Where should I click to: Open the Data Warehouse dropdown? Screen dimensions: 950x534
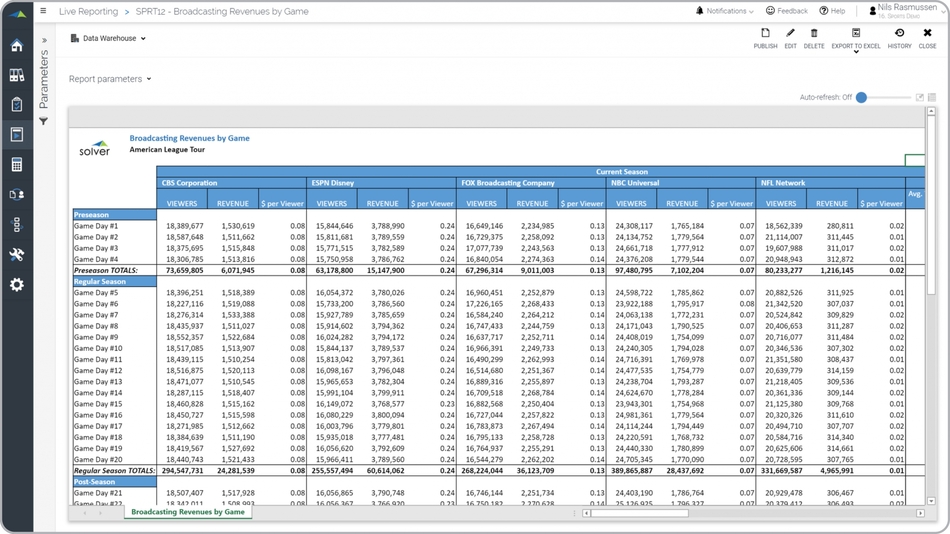[x=108, y=39]
